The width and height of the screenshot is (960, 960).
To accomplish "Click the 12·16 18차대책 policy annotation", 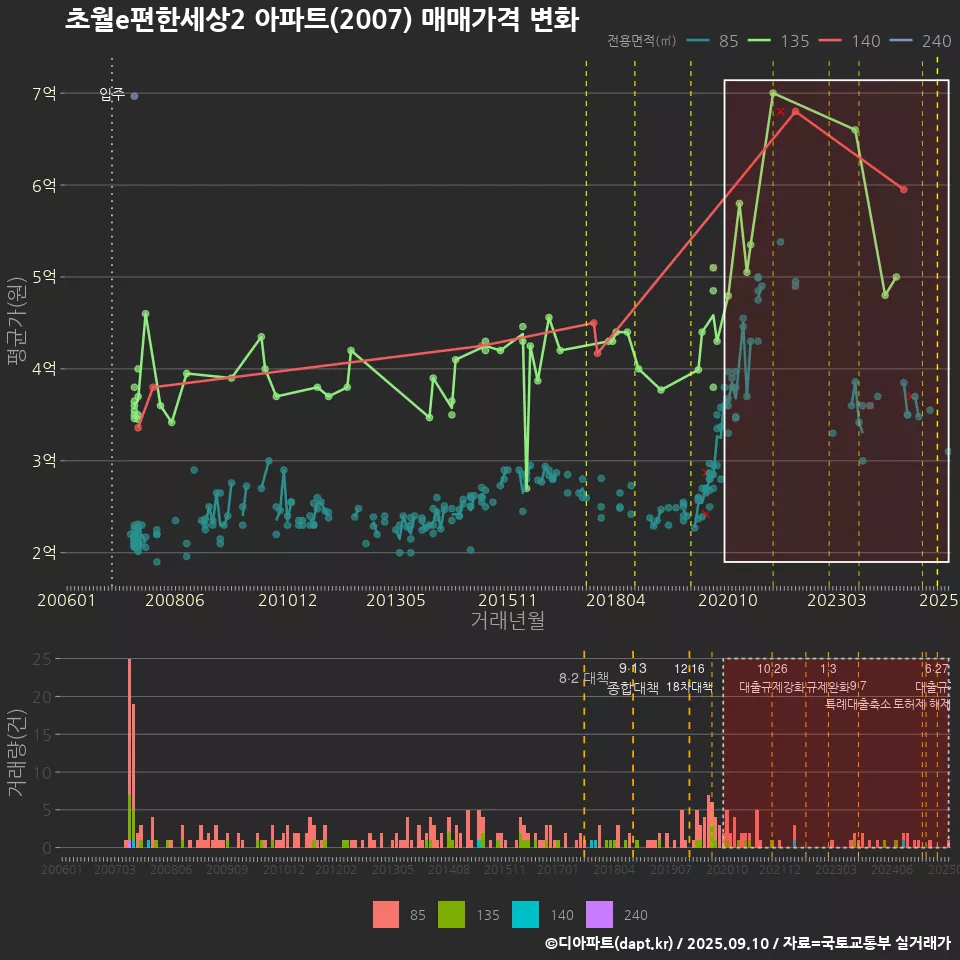I will 689,678.
